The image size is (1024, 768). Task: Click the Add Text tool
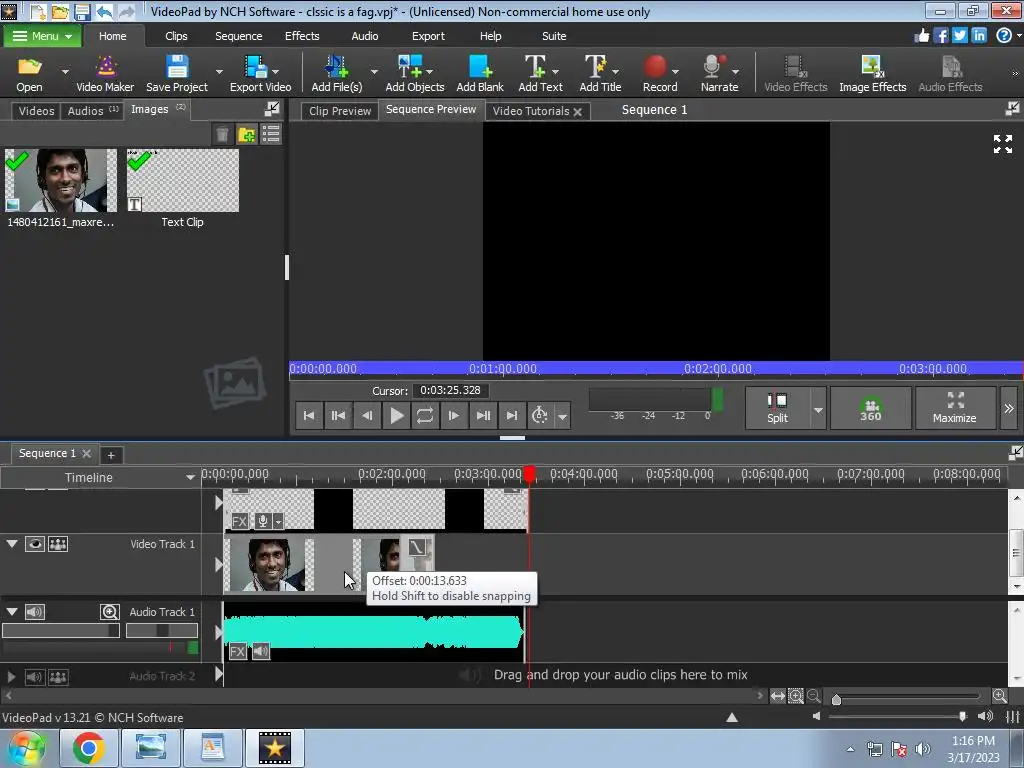coord(540,73)
